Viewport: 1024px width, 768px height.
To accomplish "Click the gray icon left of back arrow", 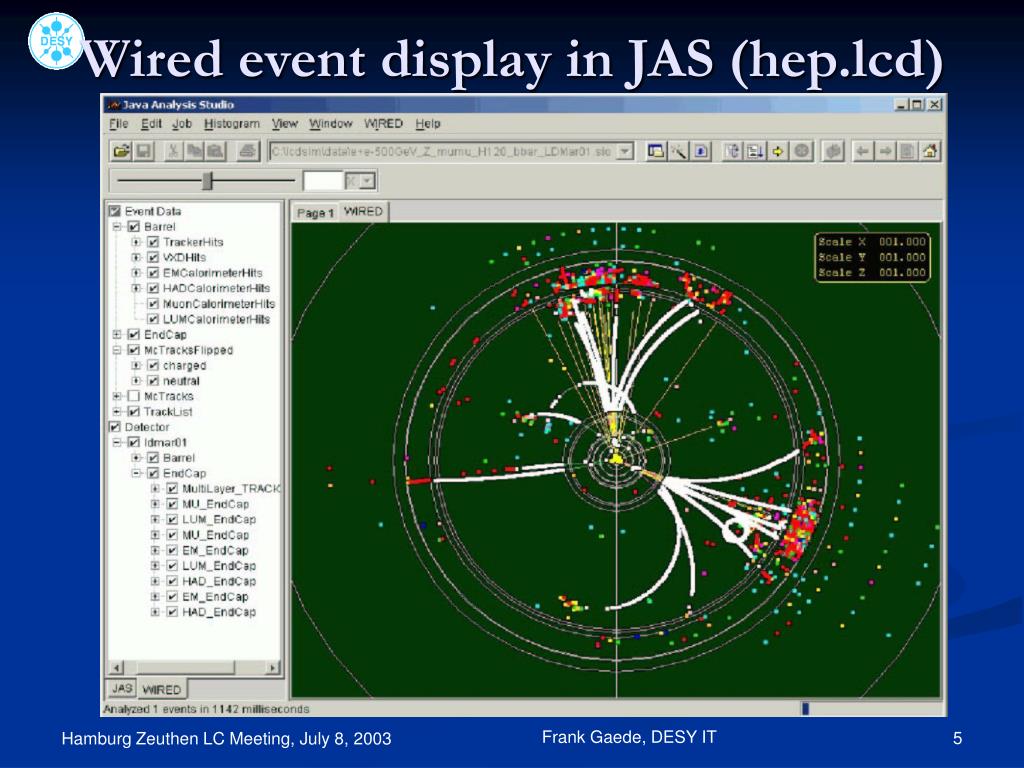I will click(x=833, y=152).
